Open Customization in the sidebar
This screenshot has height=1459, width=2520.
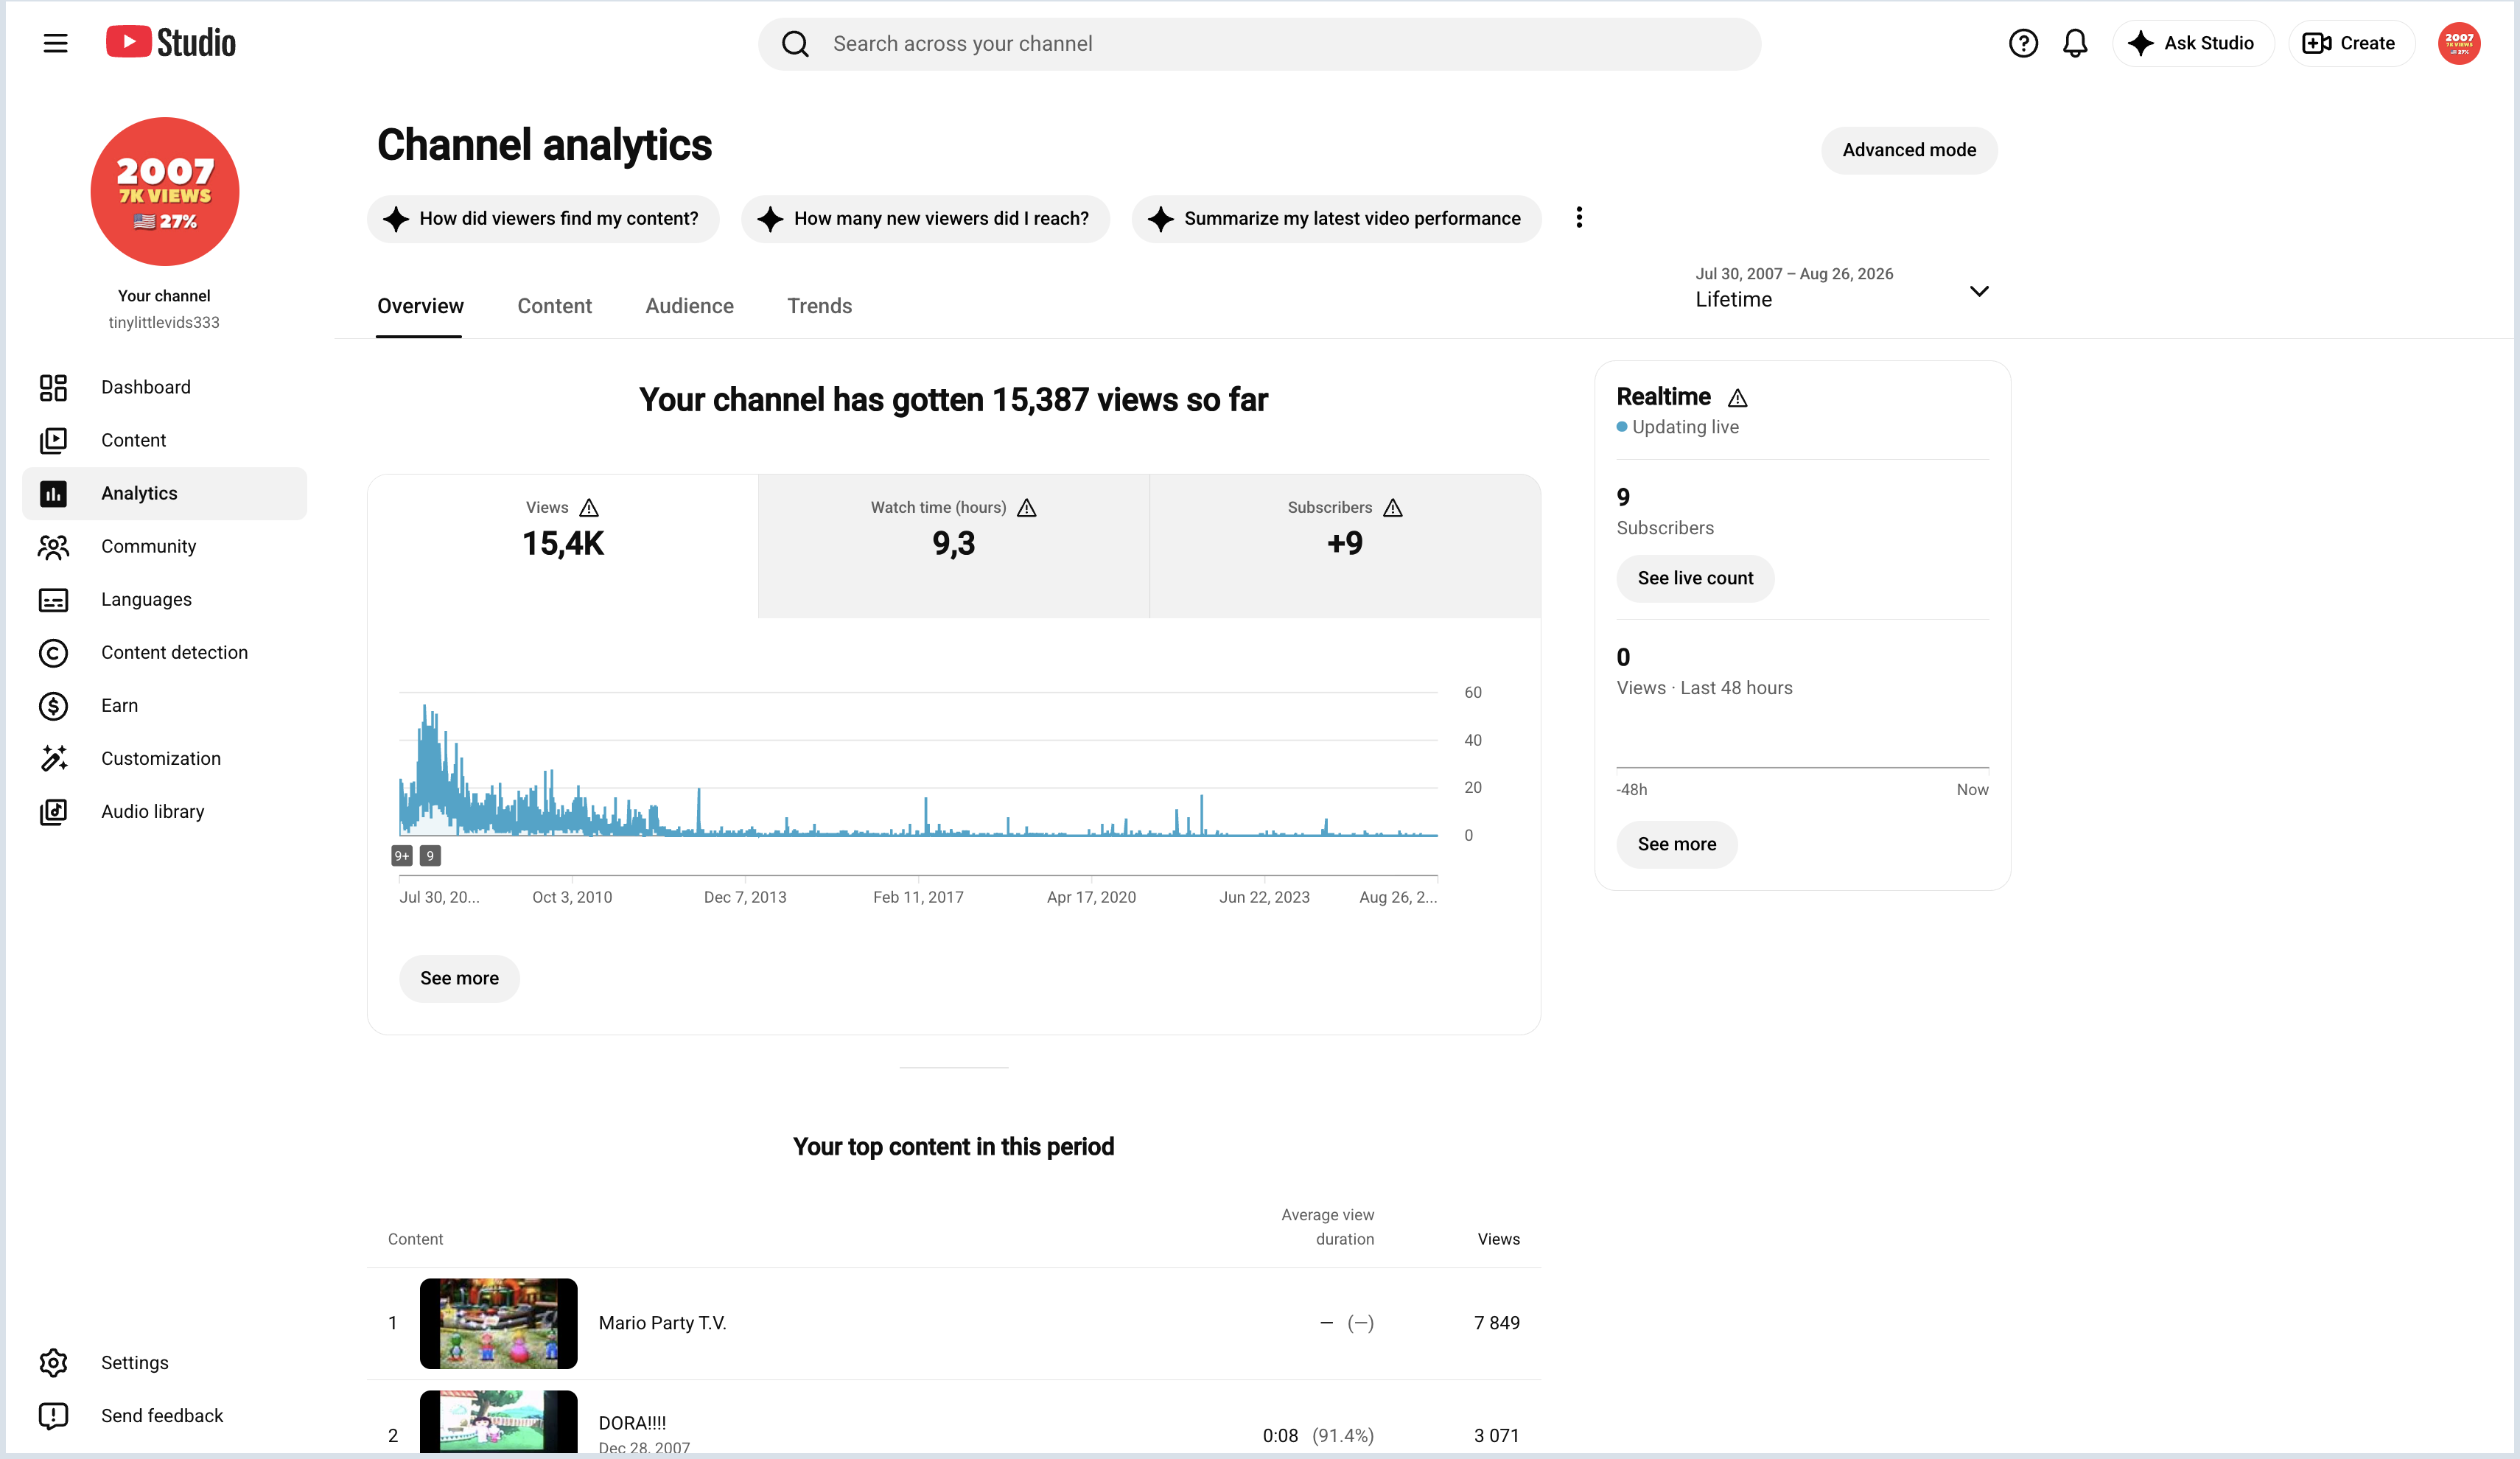point(165,758)
